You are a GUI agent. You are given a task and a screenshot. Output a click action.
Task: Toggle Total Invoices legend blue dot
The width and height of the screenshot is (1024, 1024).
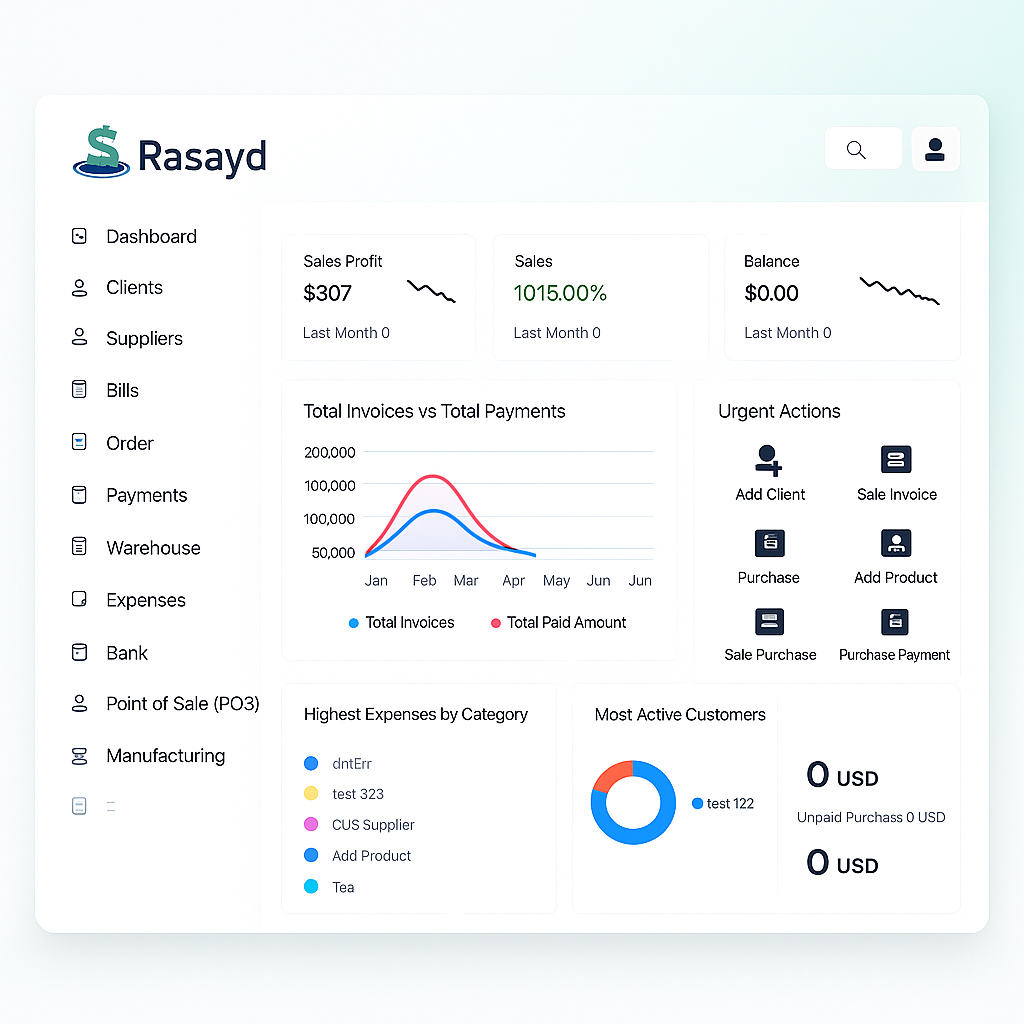353,623
